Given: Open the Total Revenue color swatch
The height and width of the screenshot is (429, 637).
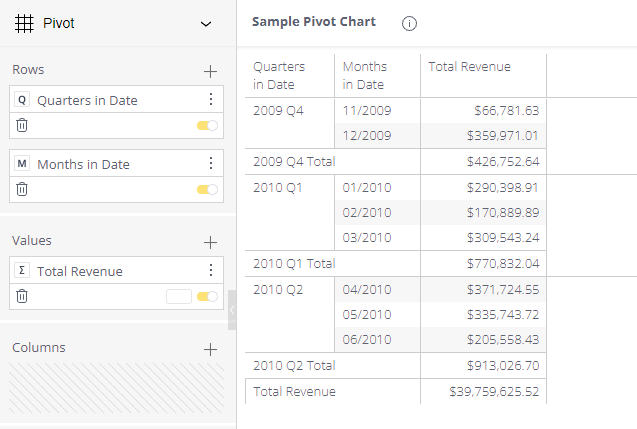Looking at the screenshot, I should (178, 296).
